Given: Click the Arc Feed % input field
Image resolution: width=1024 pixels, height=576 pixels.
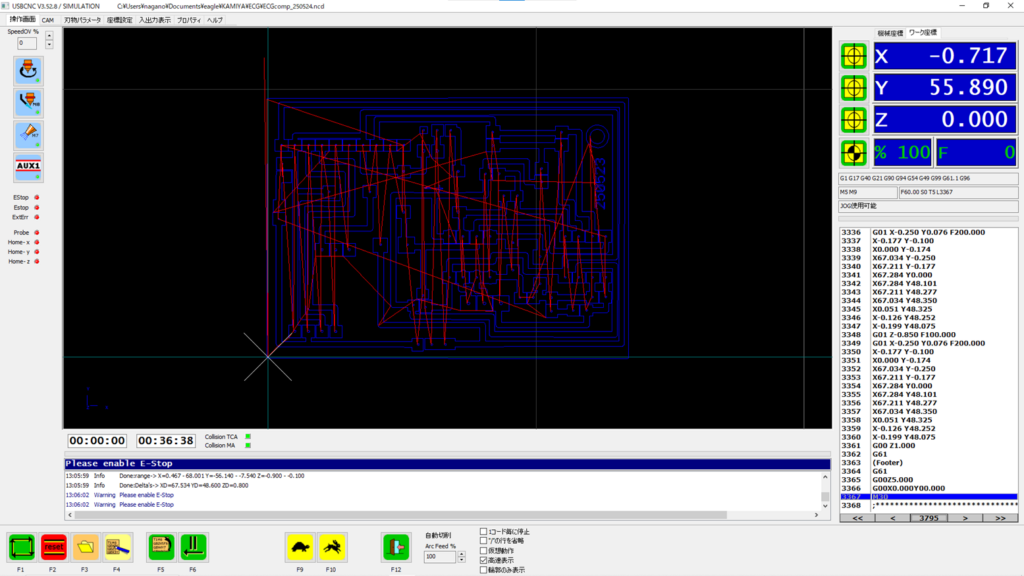Looking at the screenshot, I should [439, 556].
